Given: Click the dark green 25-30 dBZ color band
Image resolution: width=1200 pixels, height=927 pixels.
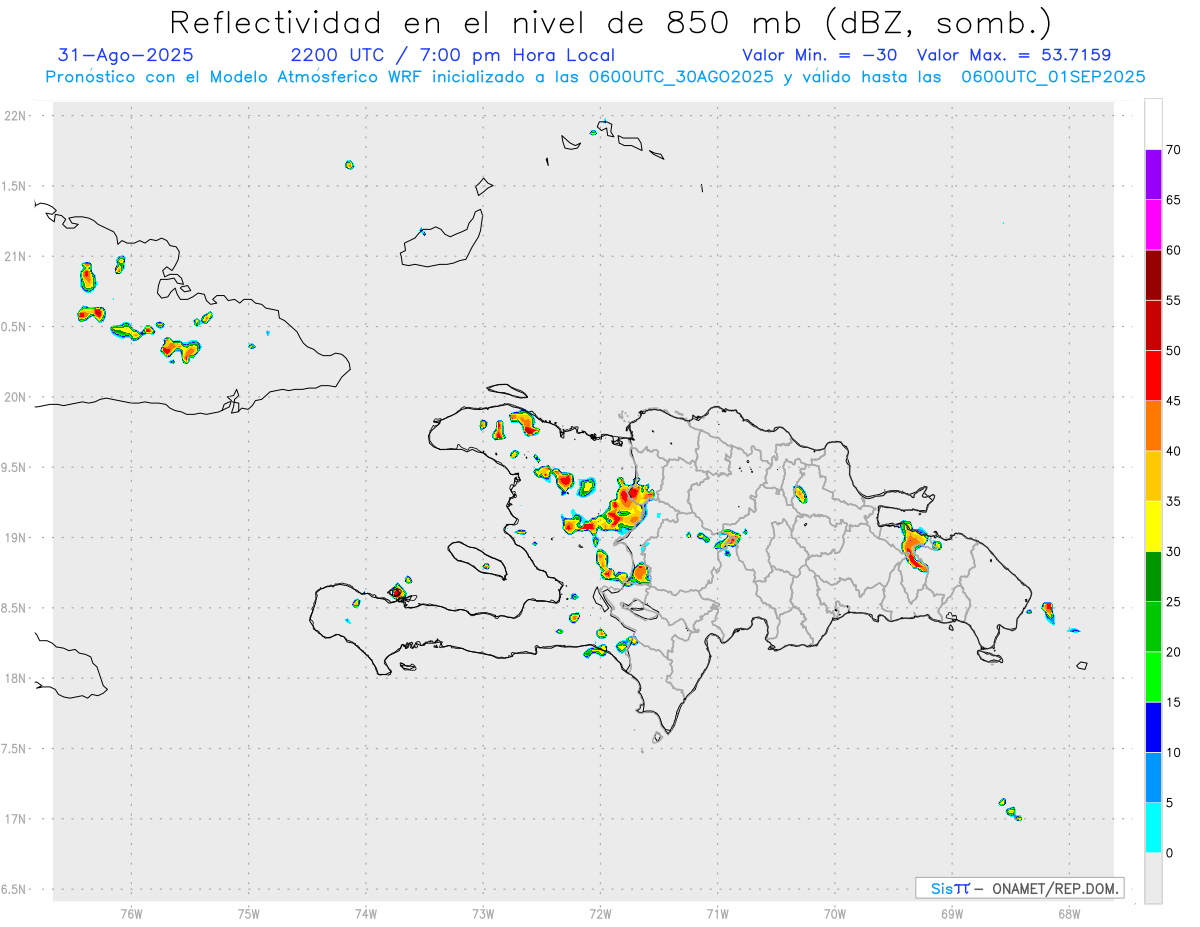Looking at the screenshot, I should click(x=1153, y=577).
